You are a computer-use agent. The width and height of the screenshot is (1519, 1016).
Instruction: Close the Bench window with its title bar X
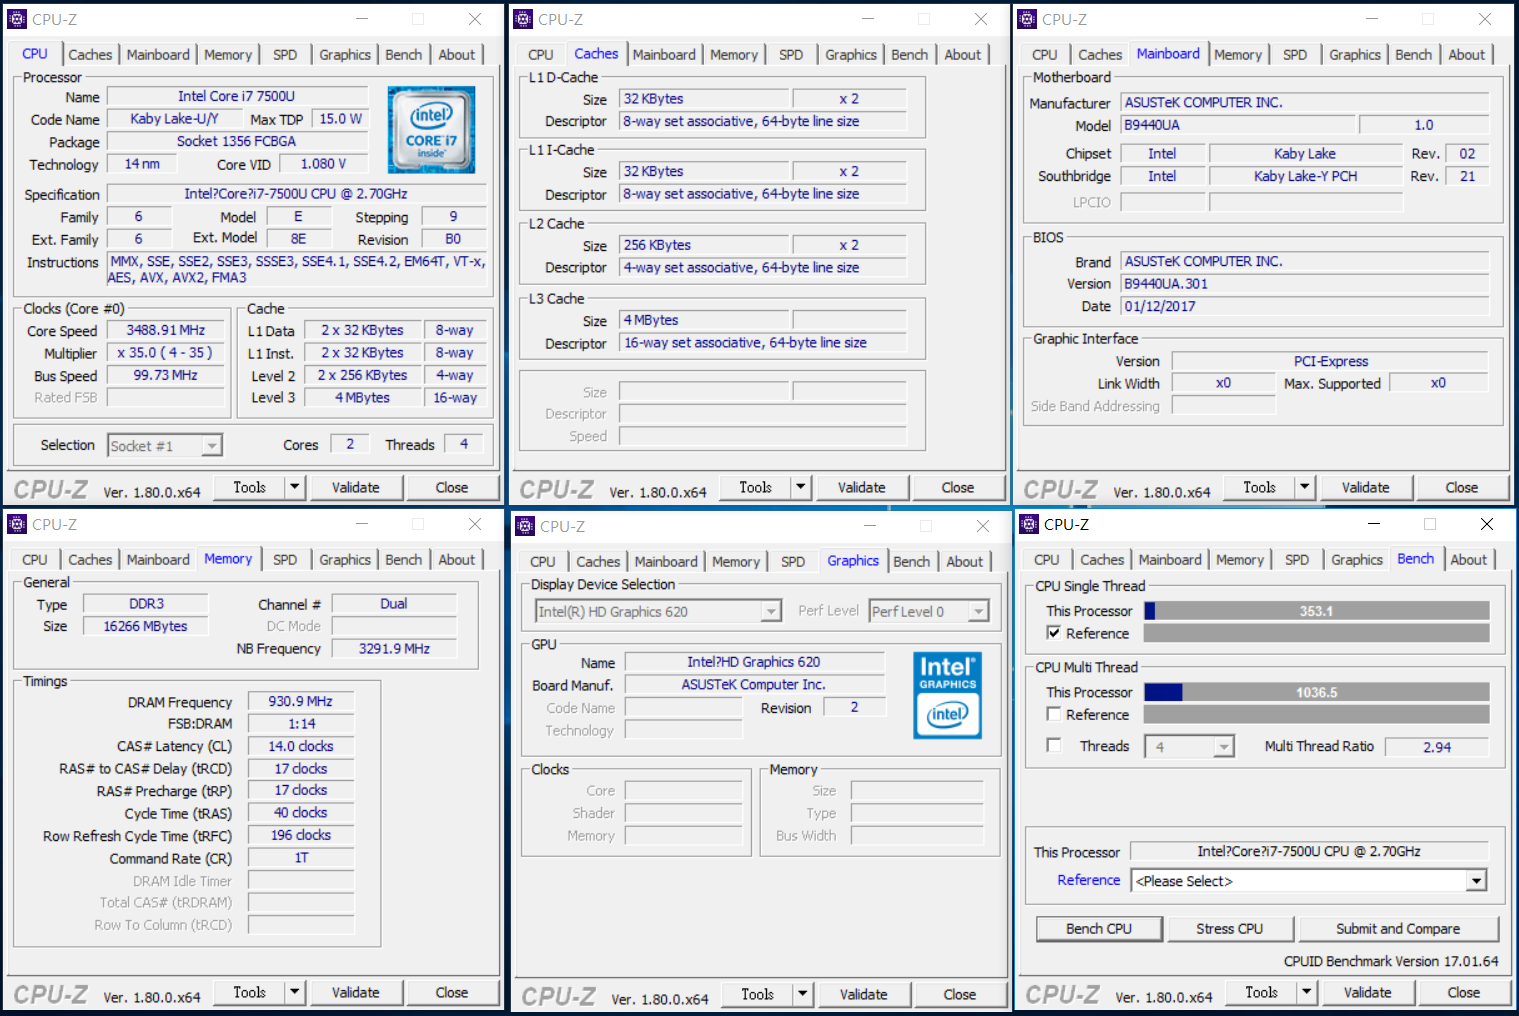[1487, 524]
